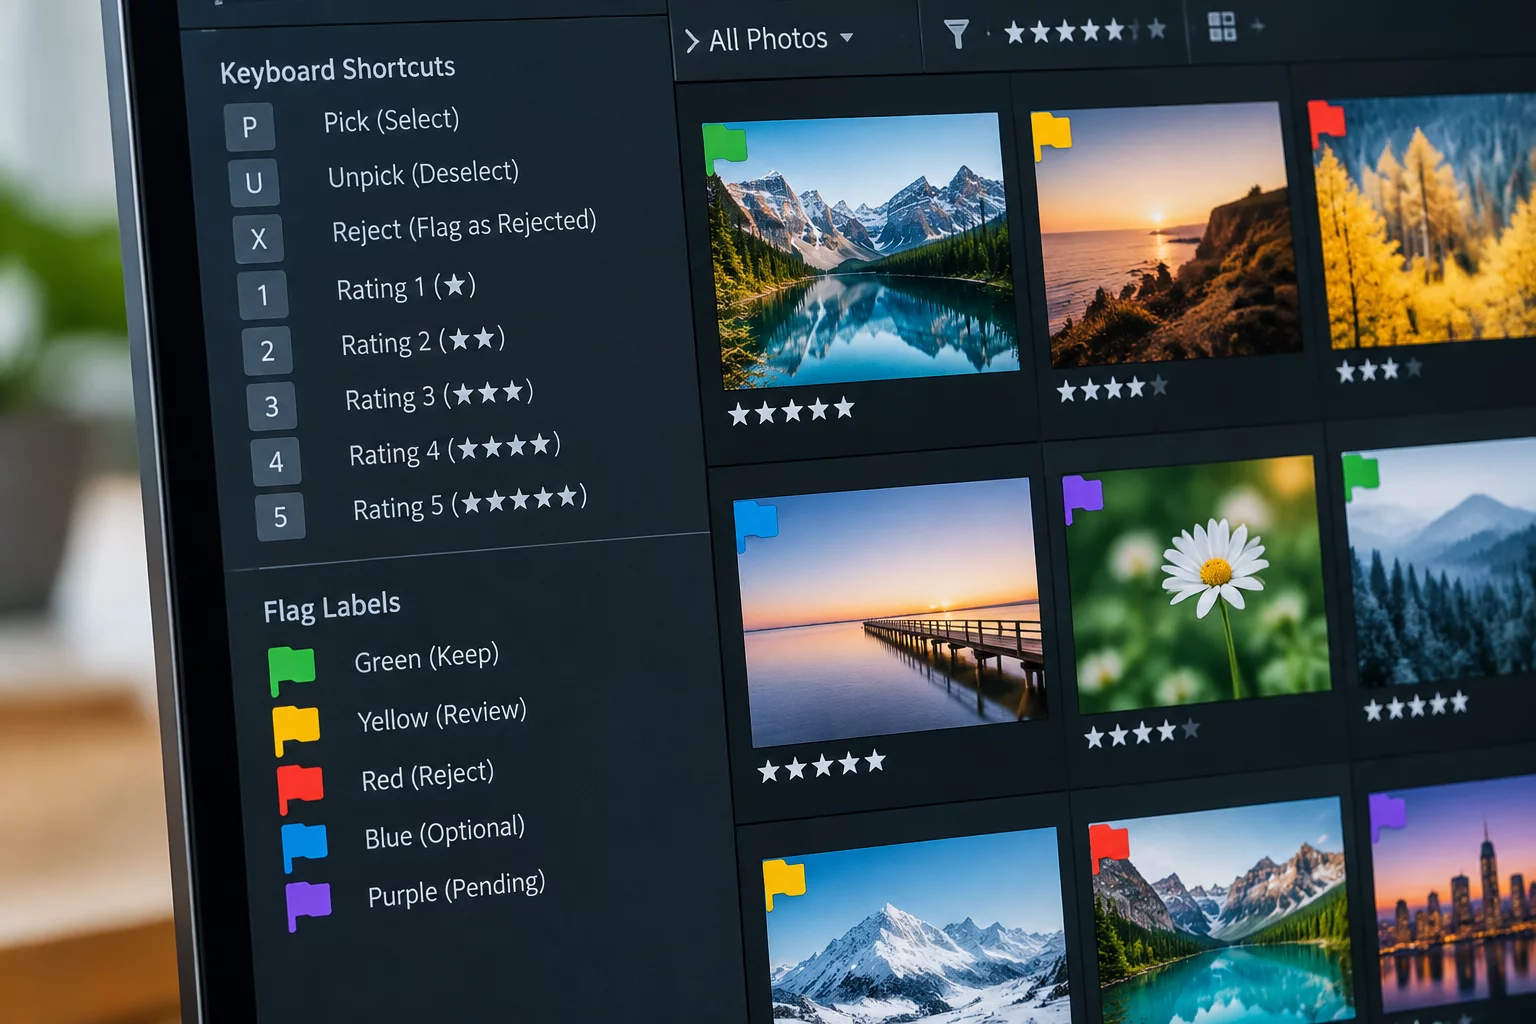Screen dimensions: 1536x1024
Task: Select the purple Pending flag icon
Action: [308, 906]
